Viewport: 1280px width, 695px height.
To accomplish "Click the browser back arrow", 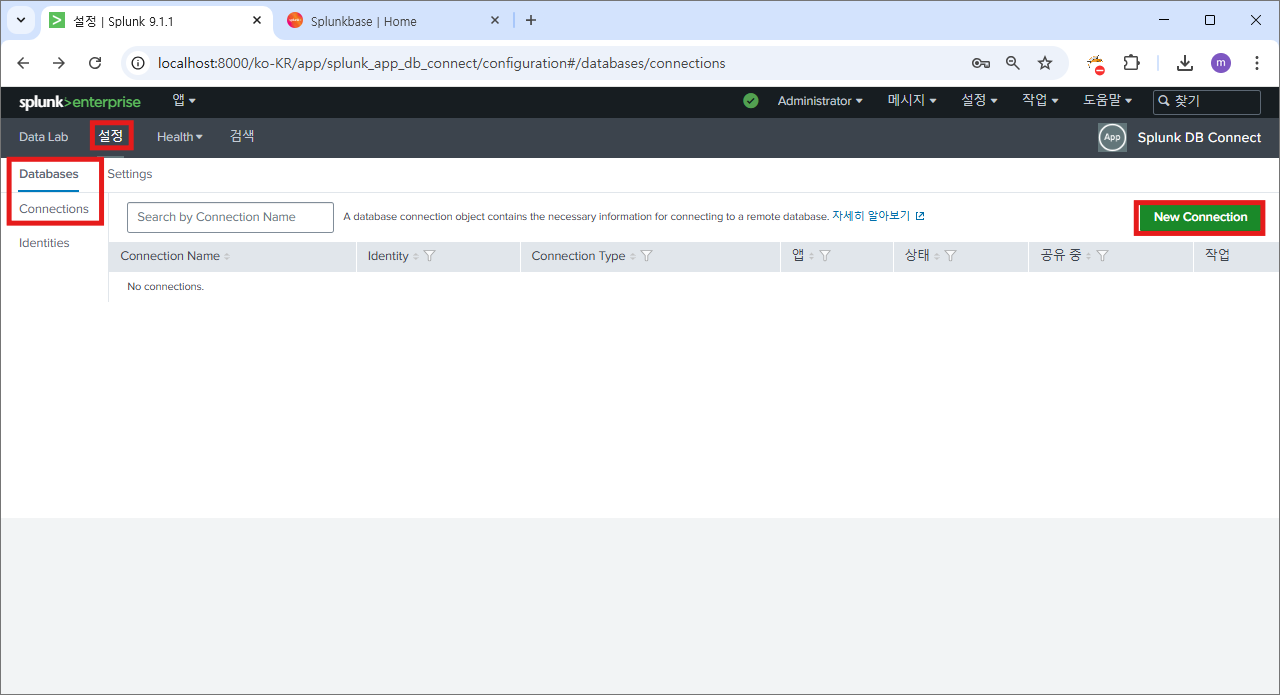I will [23, 63].
